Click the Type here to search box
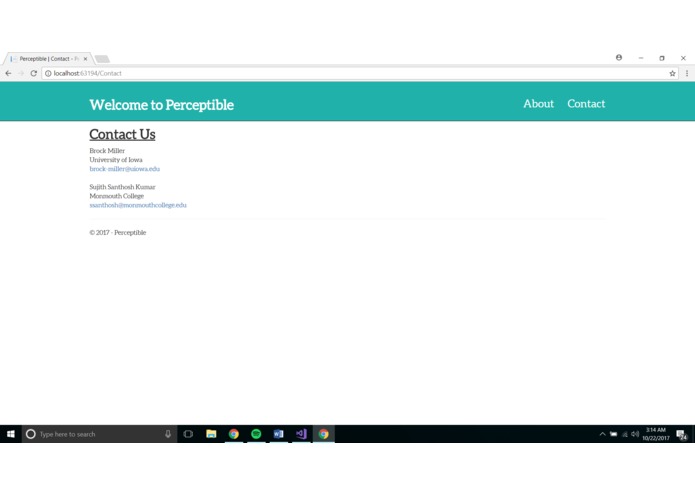Viewport: 695px width, 494px height. (x=99, y=434)
